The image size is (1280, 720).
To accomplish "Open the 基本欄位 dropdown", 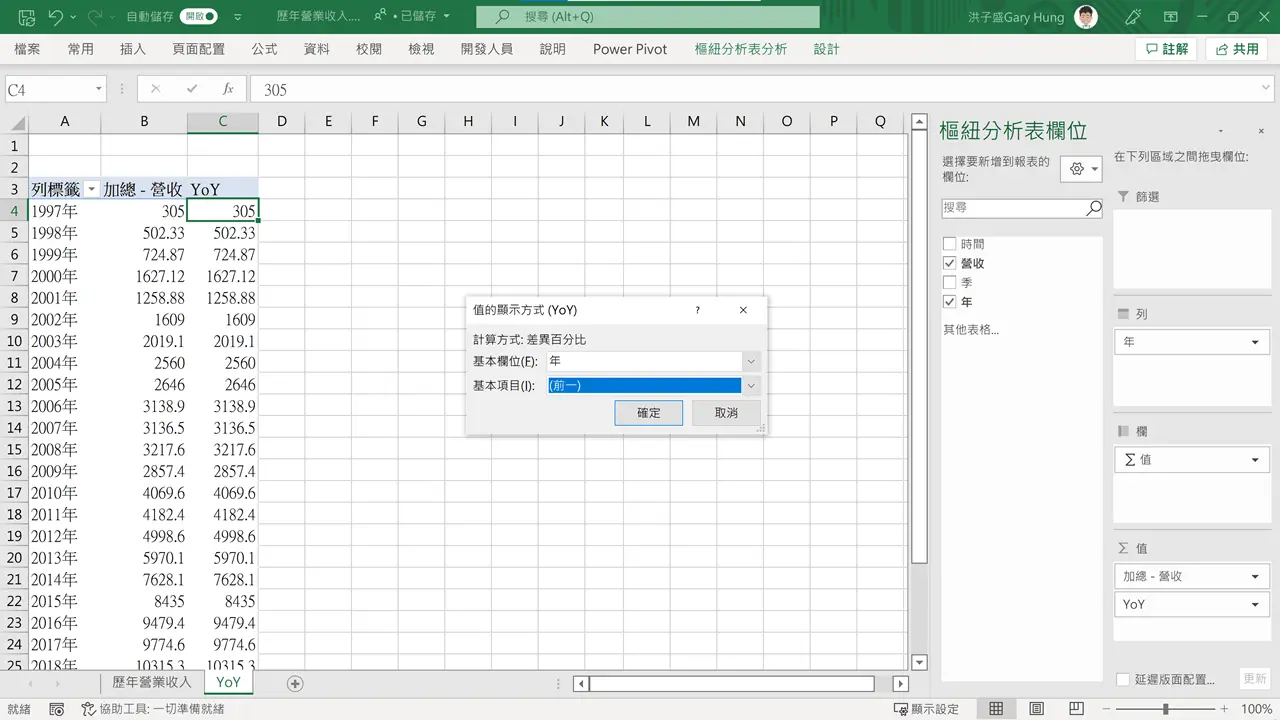I will point(654,361).
